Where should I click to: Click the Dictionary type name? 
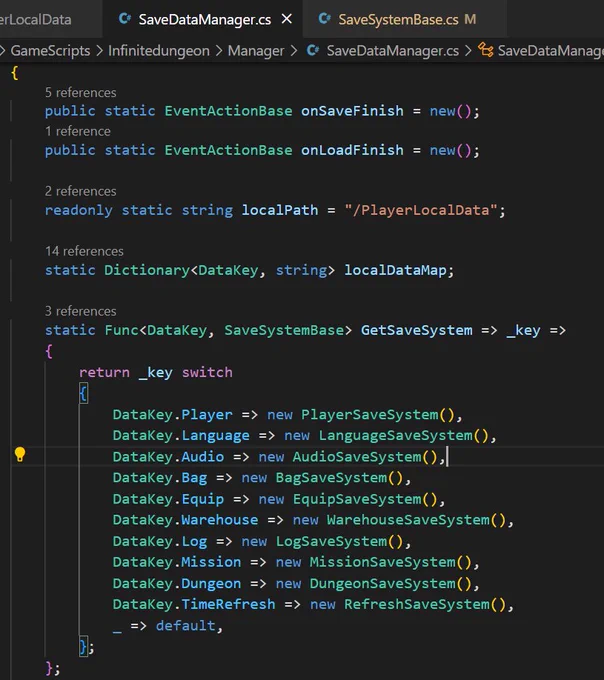147,270
